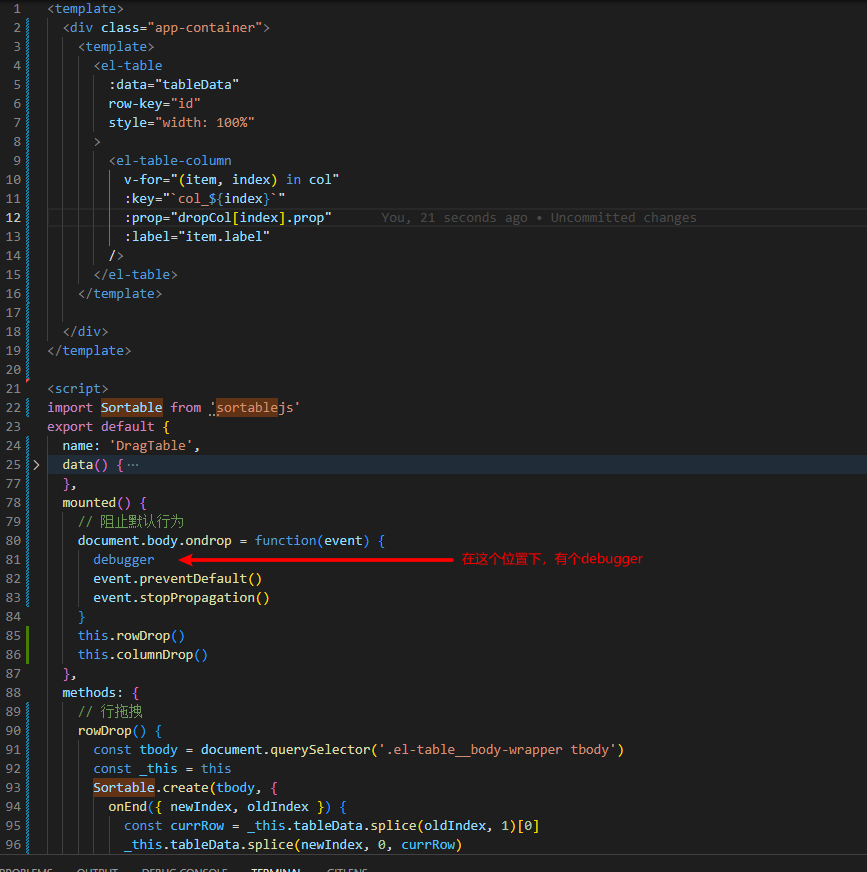Place cursor on the debugger statement
Screen dimensions: 867x872
pyautogui.click(x=124, y=560)
